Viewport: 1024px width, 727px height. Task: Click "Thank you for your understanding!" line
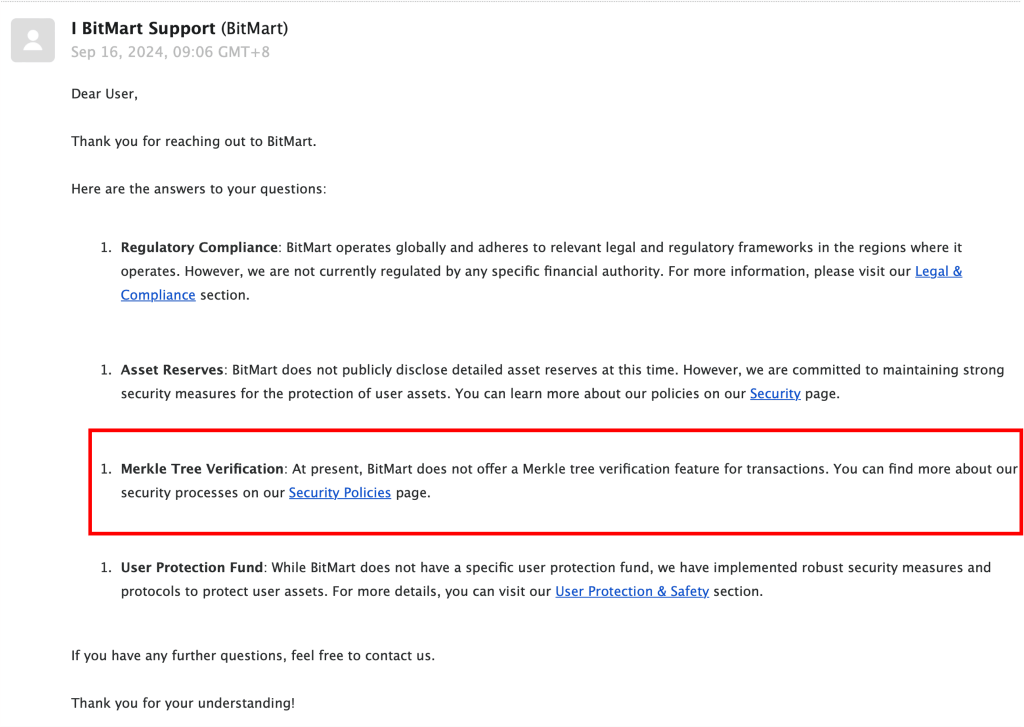[183, 703]
